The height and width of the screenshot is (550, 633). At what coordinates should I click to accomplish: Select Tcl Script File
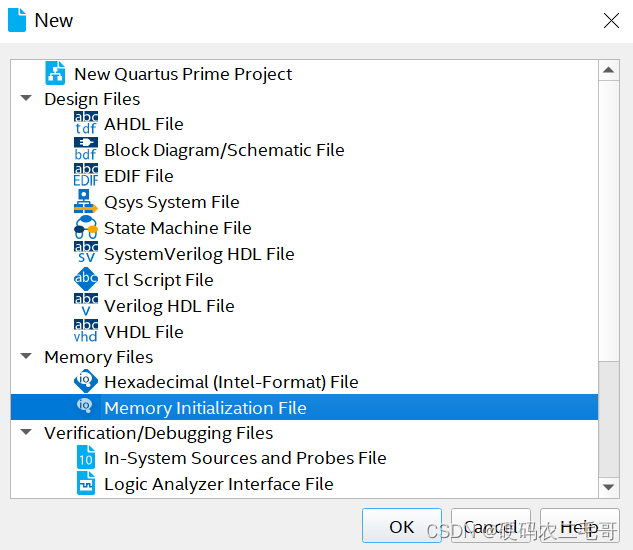click(159, 280)
